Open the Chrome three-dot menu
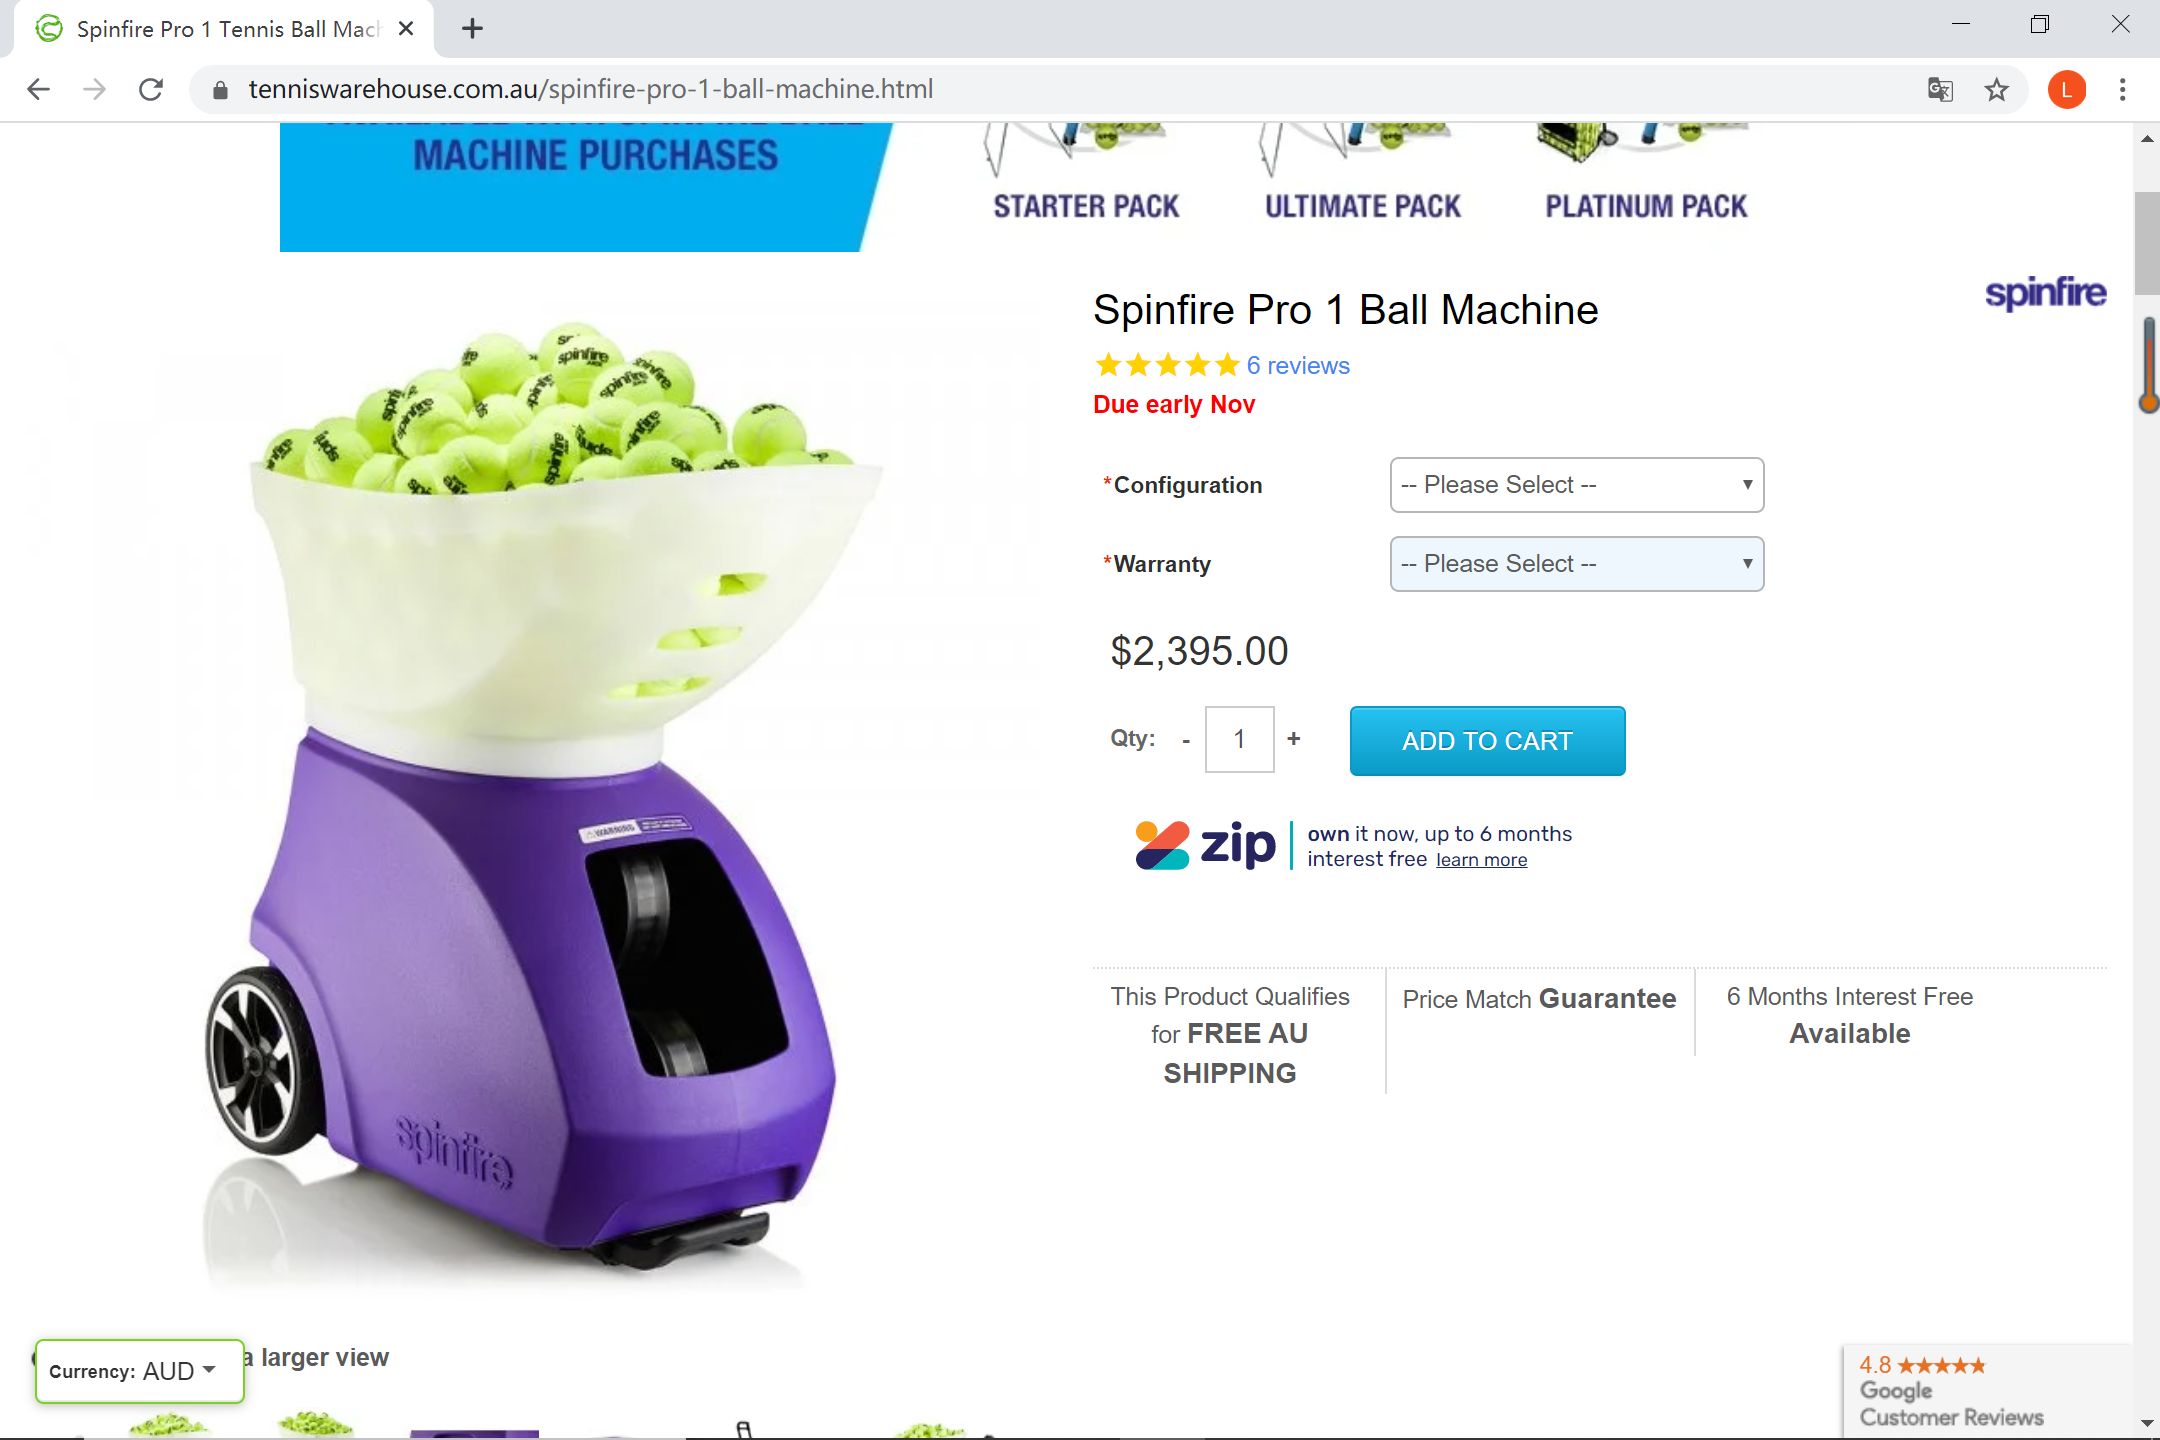2160x1440 pixels. point(2122,90)
